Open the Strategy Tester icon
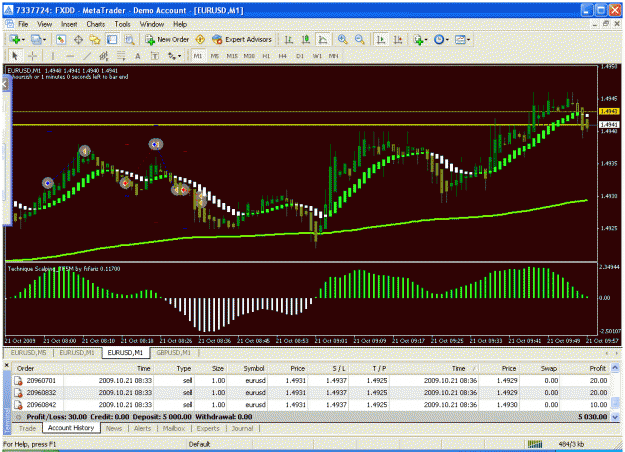This screenshot has width=625, height=452. [129, 39]
